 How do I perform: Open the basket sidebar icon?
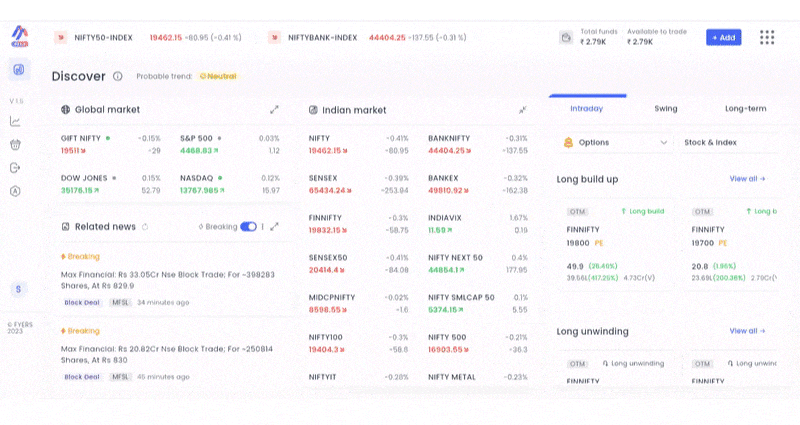point(15,145)
